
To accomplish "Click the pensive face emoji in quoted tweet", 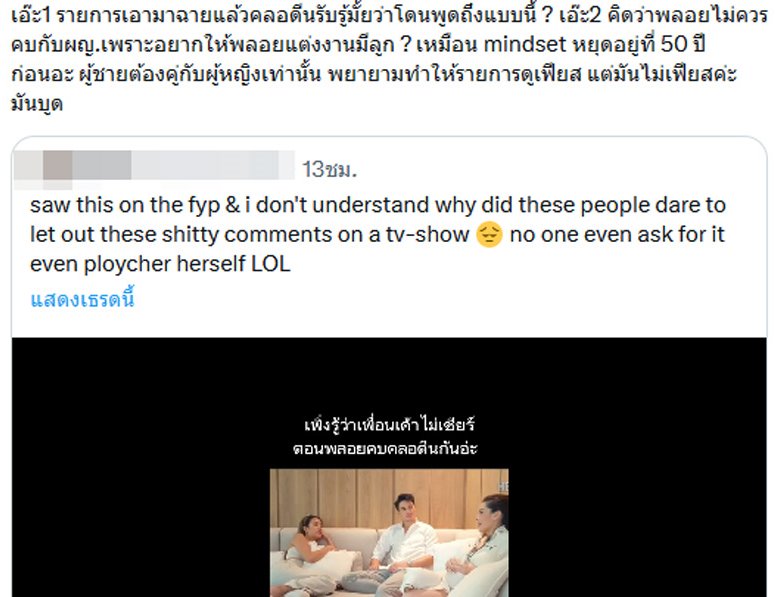I will coord(489,235).
